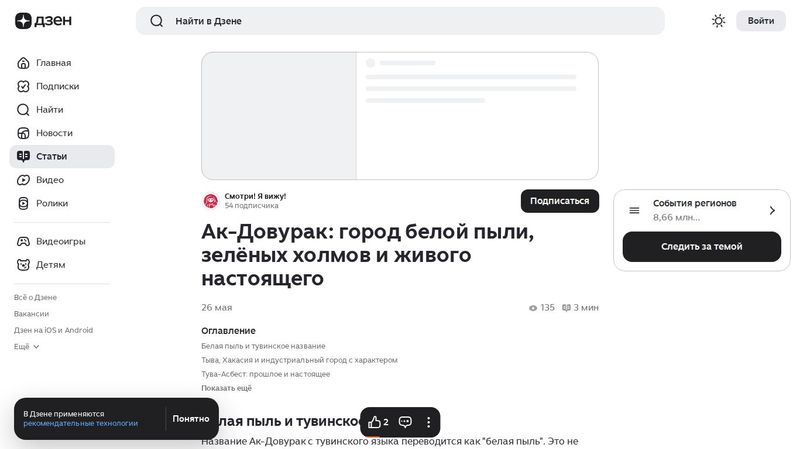The image size is (800, 449).
Task: Expand the Ещё menu in sidebar
Action: click(x=26, y=346)
